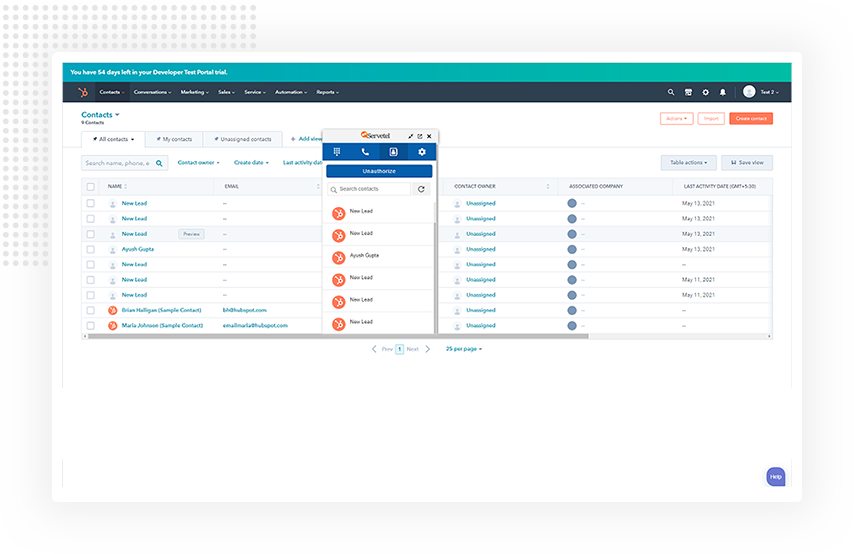Viewport: 854px width, 554px height.
Task: Check the first New Lead row checkbox
Action: [90, 203]
